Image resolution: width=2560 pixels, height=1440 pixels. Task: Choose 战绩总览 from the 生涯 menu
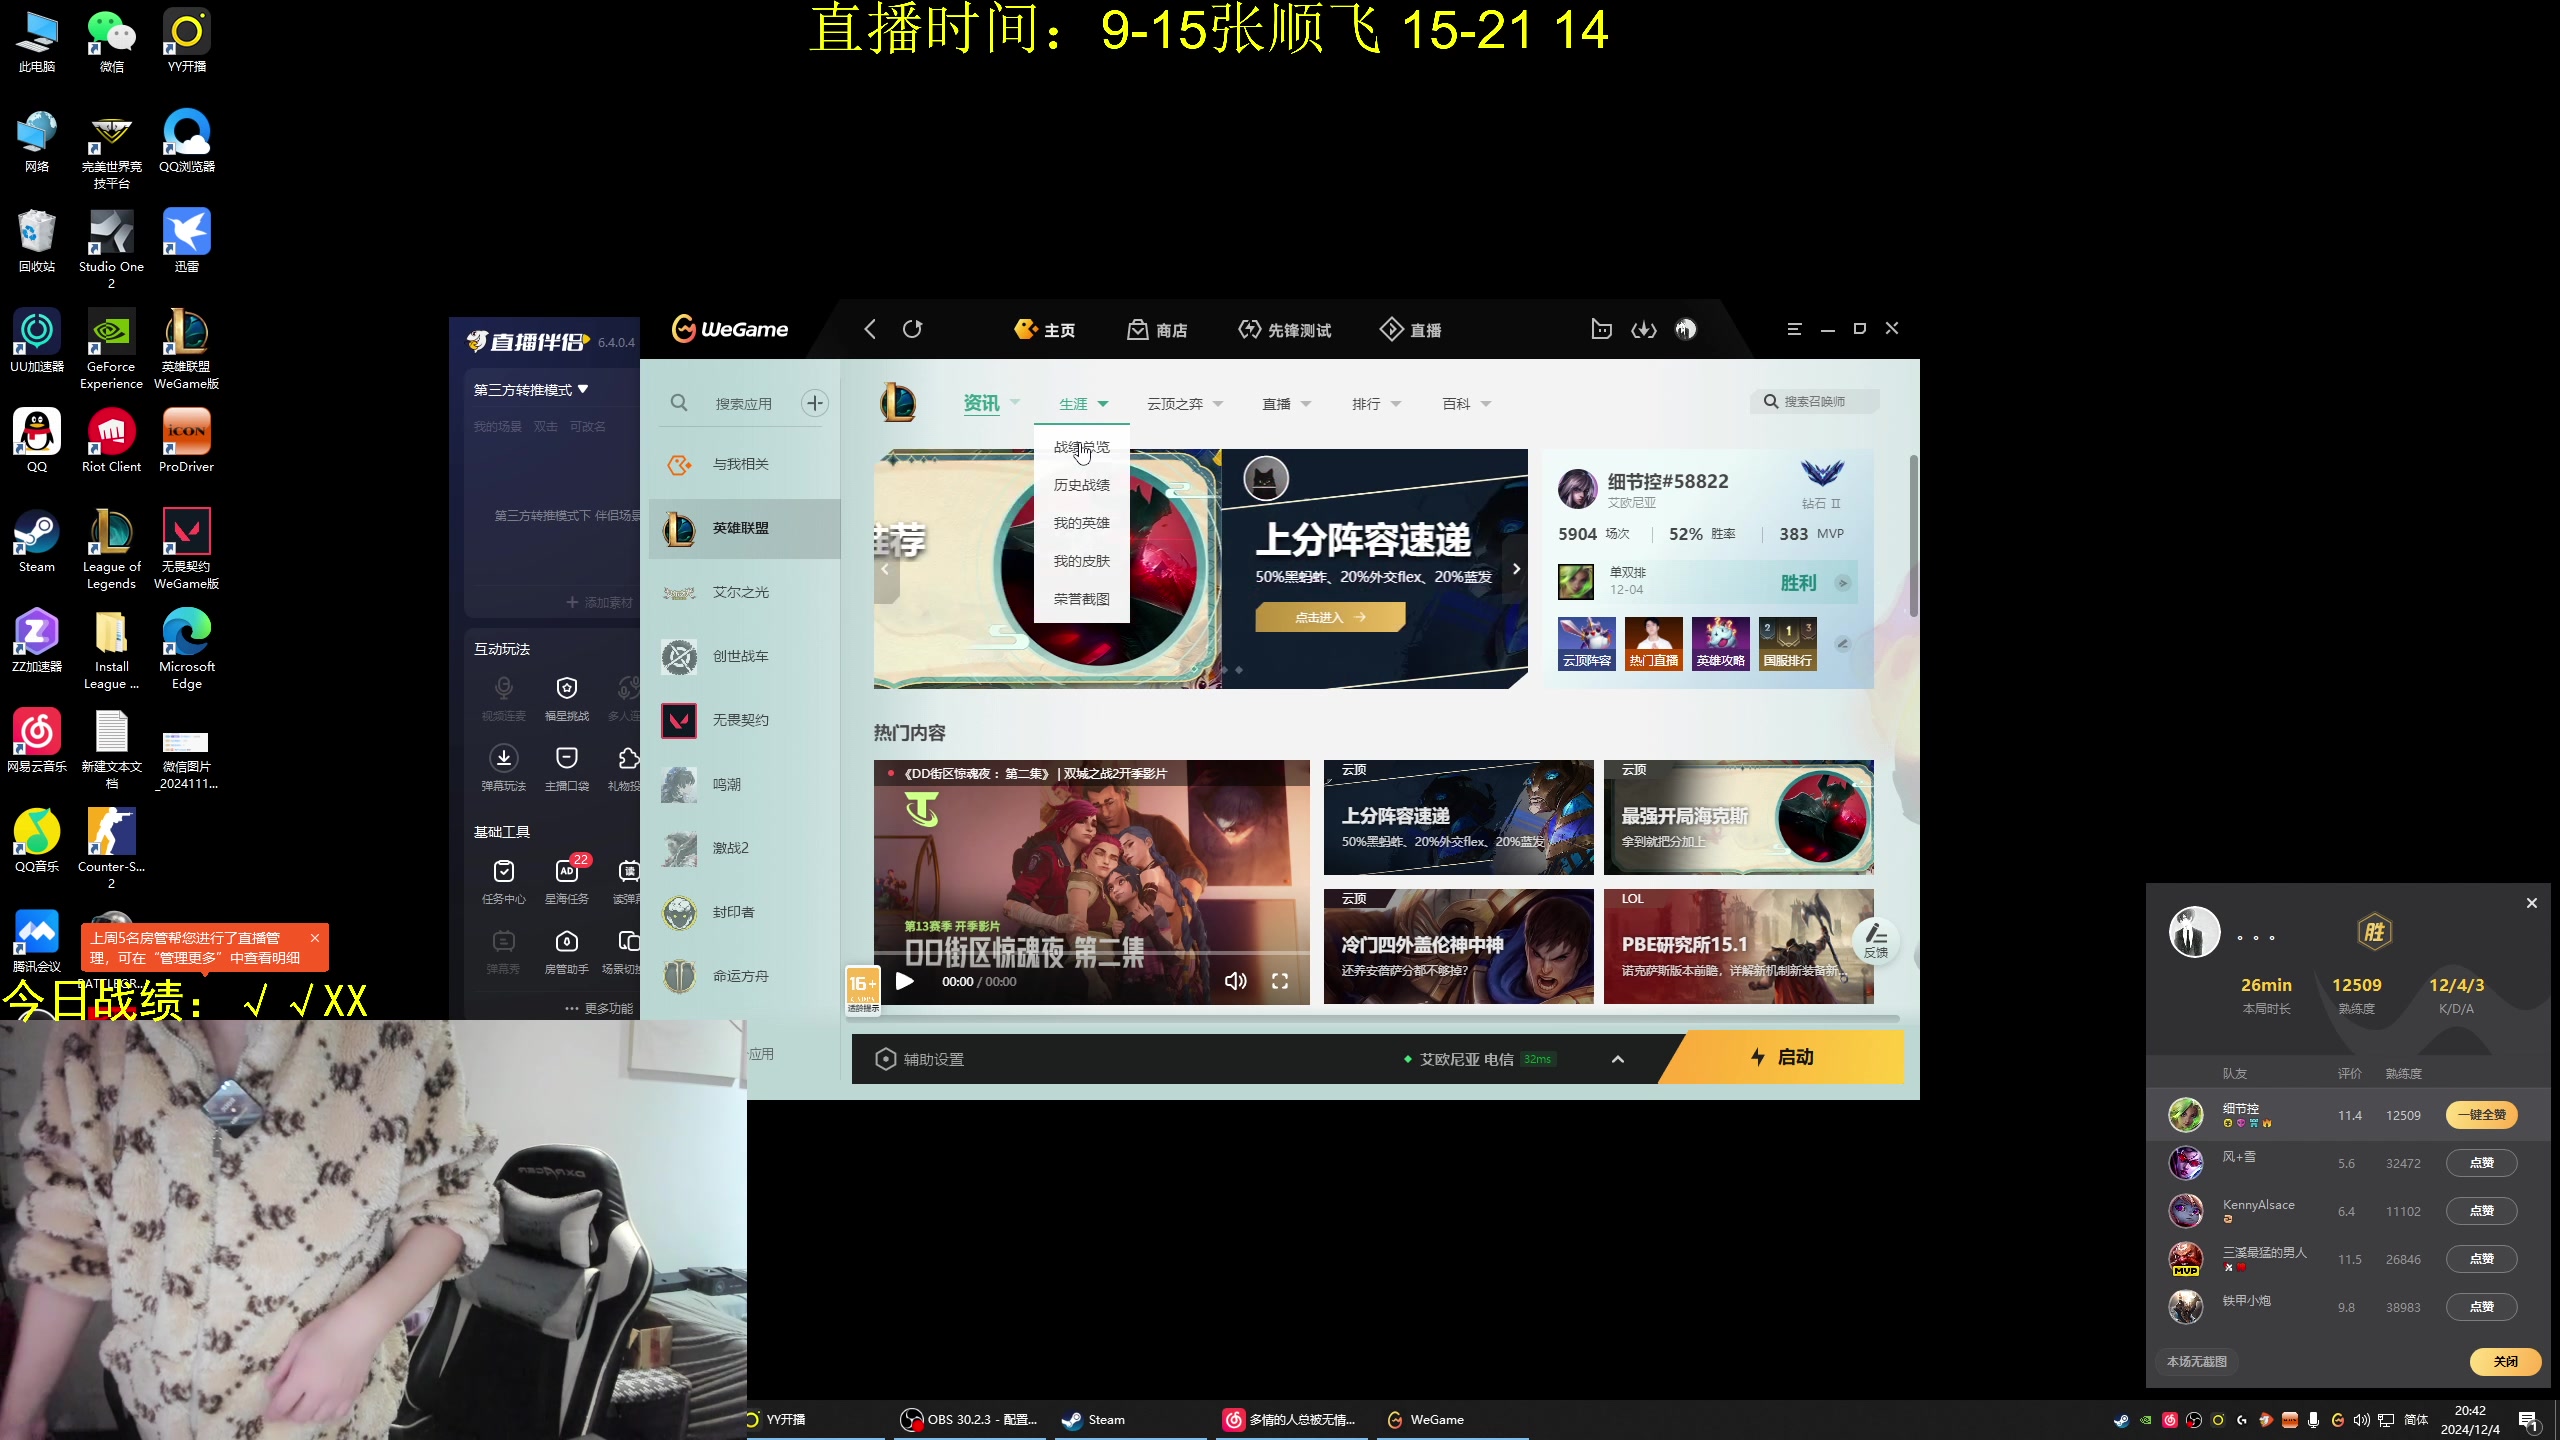pyautogui.click(x=1082, y=447)
